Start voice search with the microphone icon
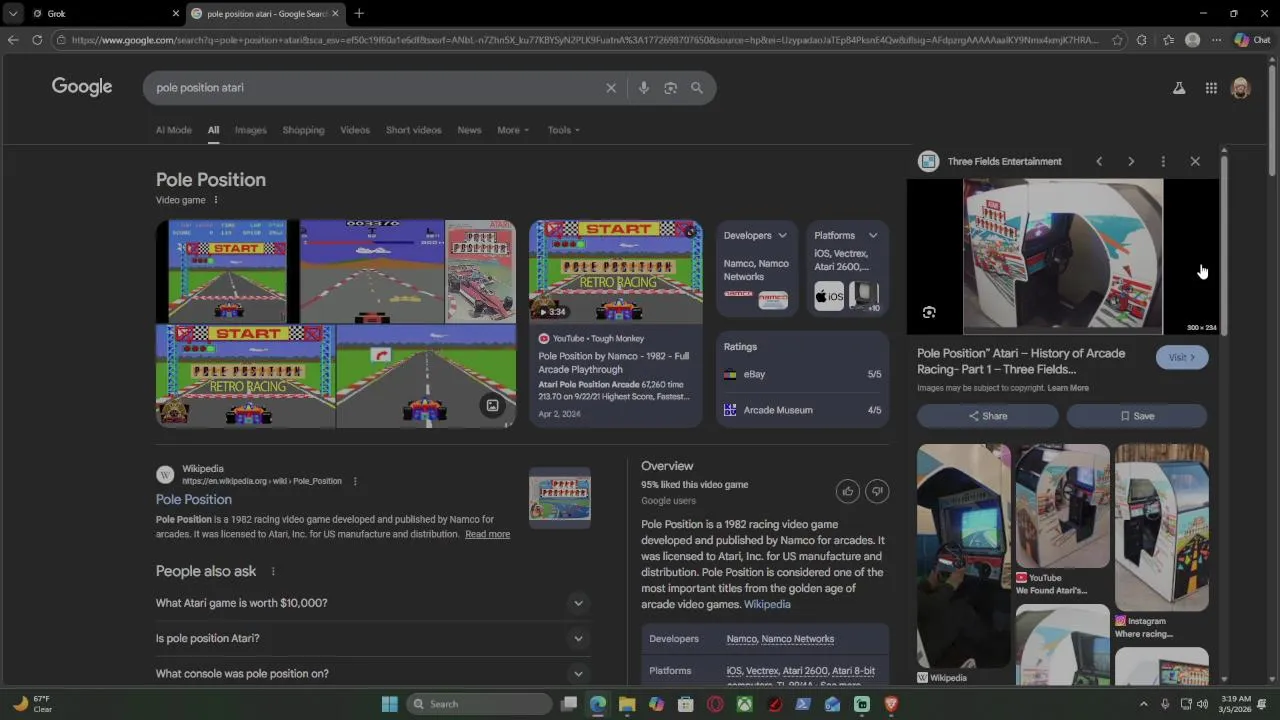The height and width of the screenshot is (720, 1280). point(644,88)
